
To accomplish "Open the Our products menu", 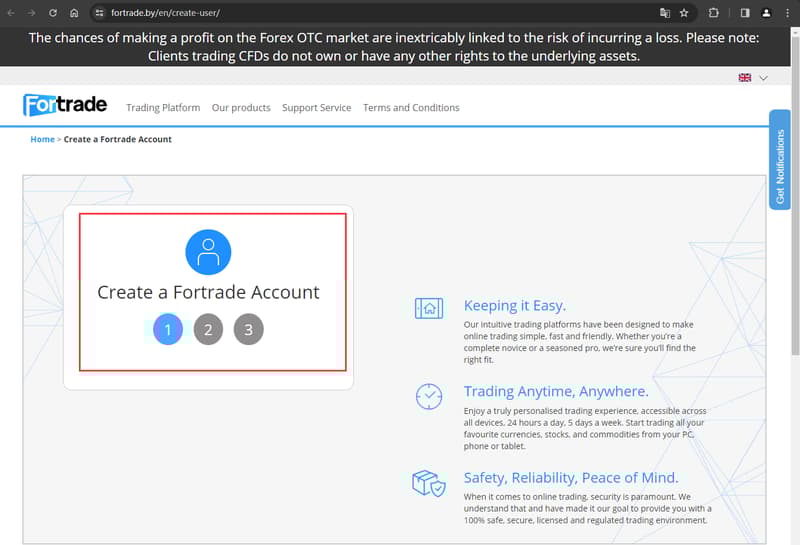I will pos(241,108).
